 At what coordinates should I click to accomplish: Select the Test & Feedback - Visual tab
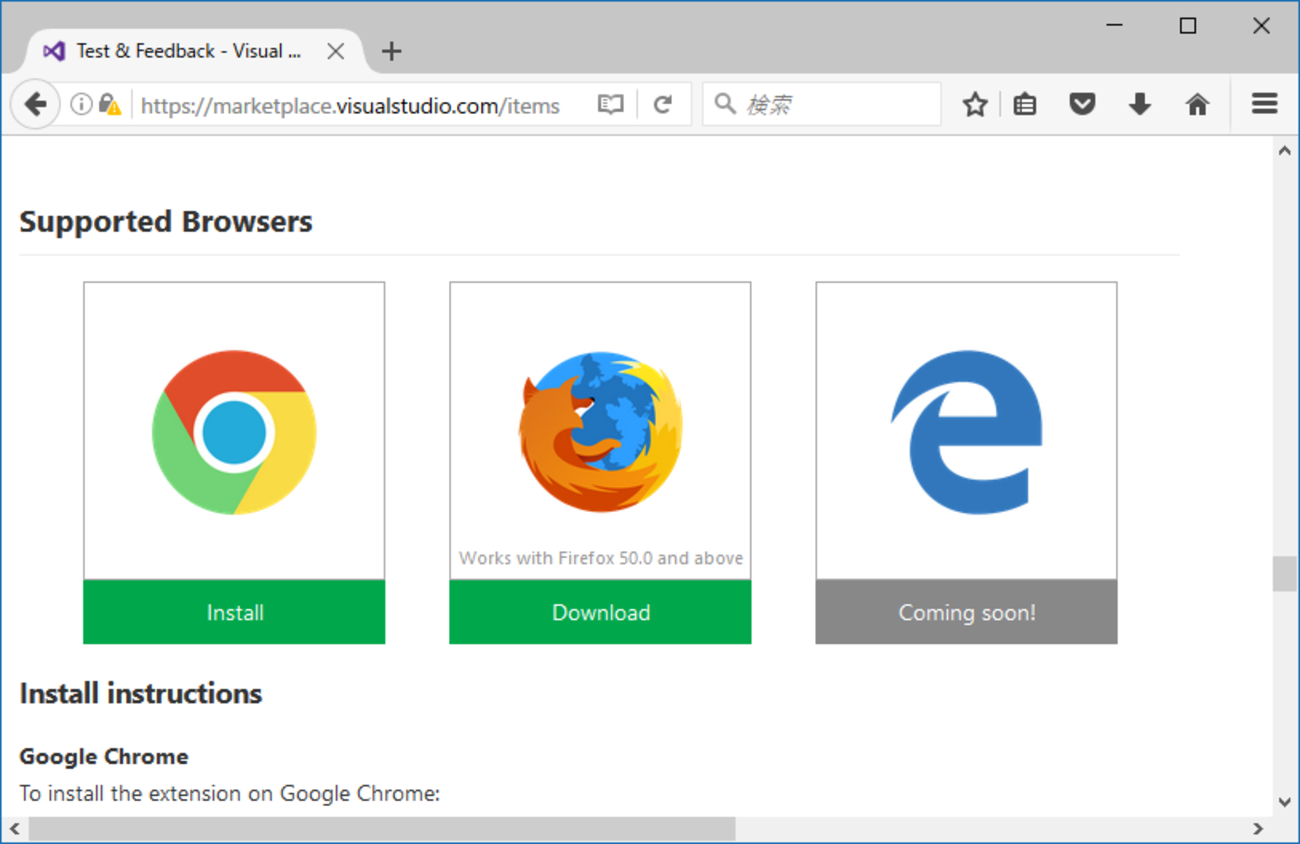[195, 51]
